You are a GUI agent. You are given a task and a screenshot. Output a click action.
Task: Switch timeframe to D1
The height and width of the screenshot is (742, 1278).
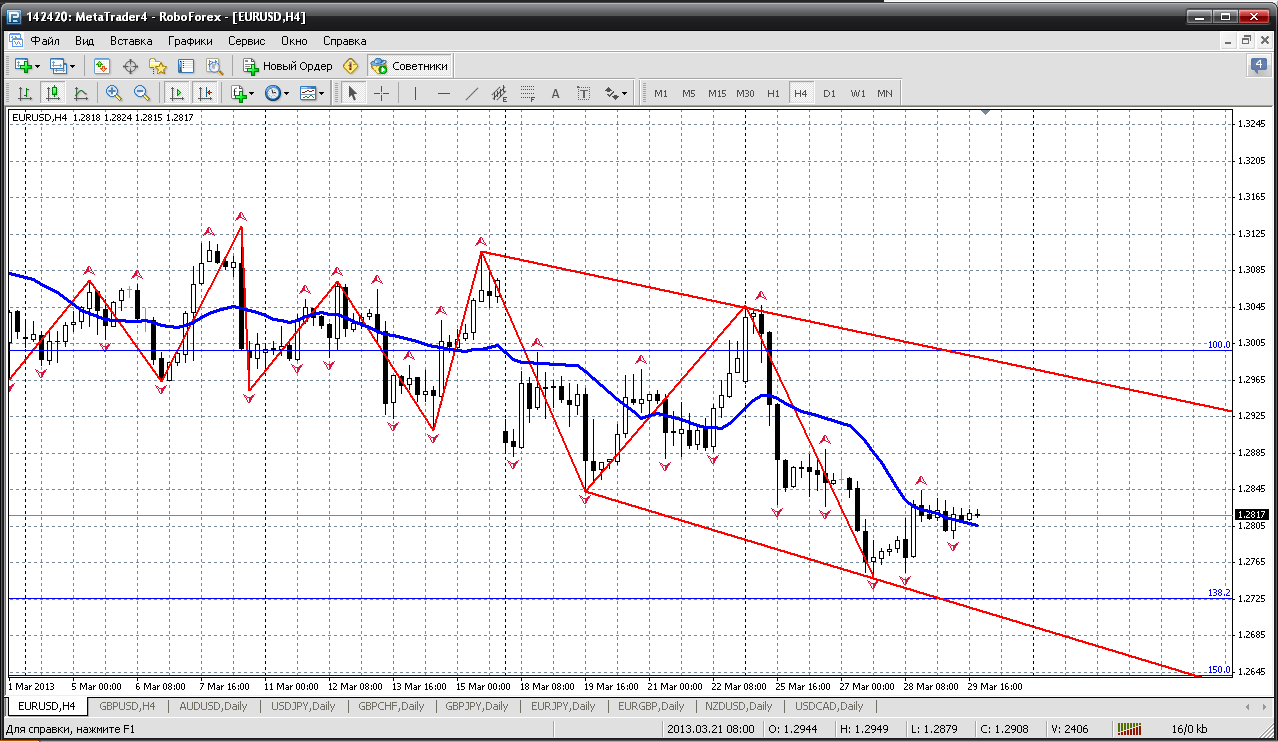829,93
